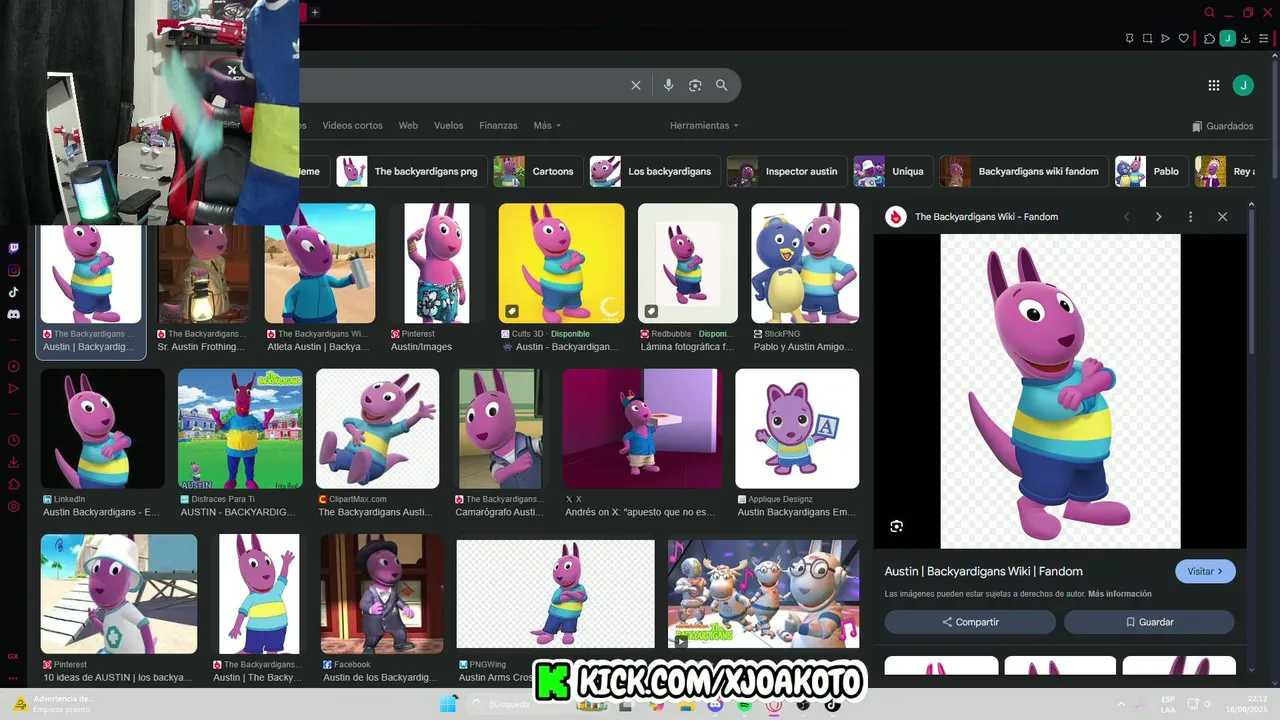Screen dimensions: 1280x720
Task: Search by image with Google Lens
Action: click(695, 85)
